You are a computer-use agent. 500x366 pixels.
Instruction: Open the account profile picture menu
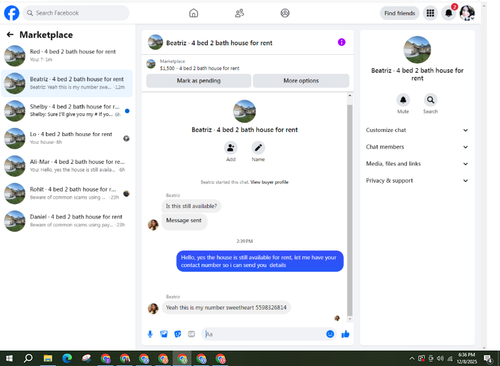467,13
